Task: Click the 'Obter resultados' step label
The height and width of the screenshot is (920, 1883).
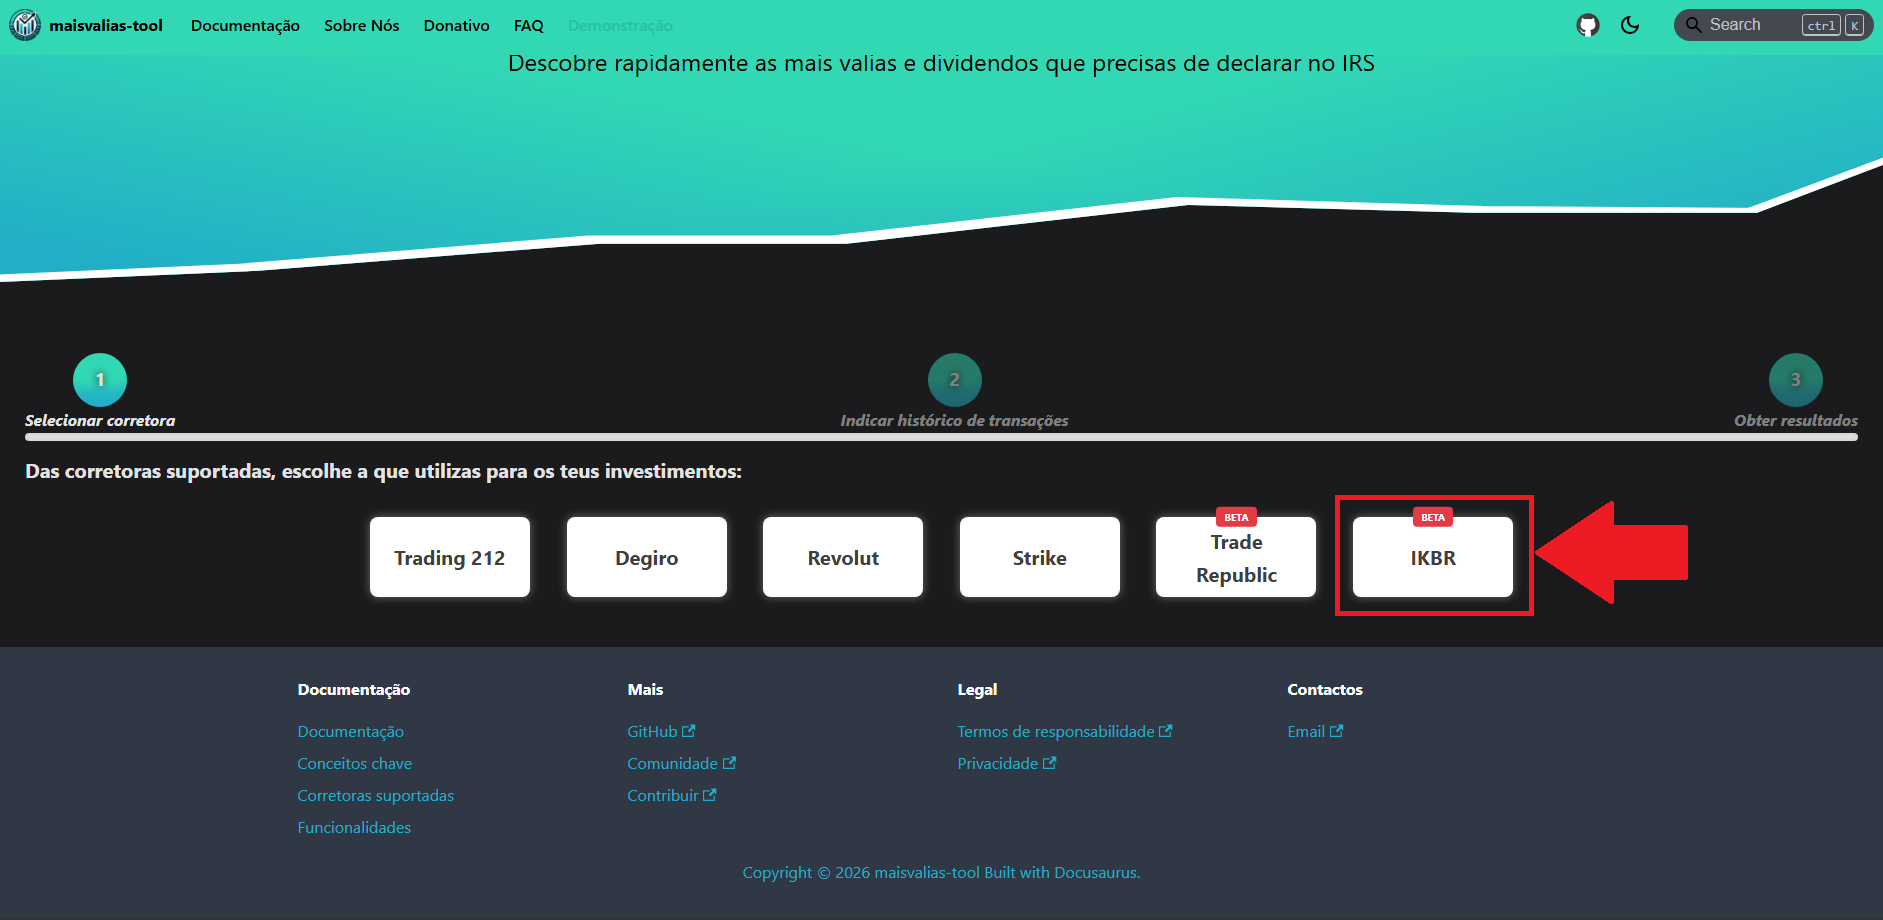Action: [x=1796, y=421]
